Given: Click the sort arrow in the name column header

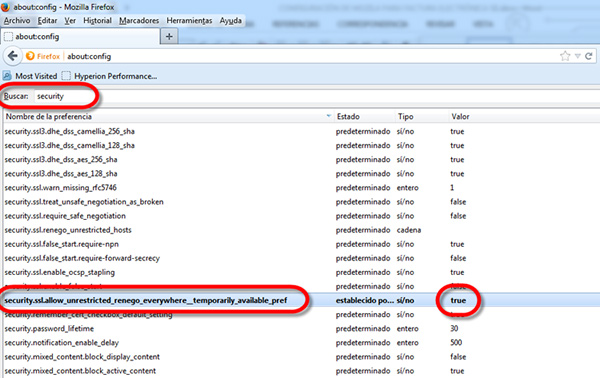Looking at the screenshot, I should point(329,116).
